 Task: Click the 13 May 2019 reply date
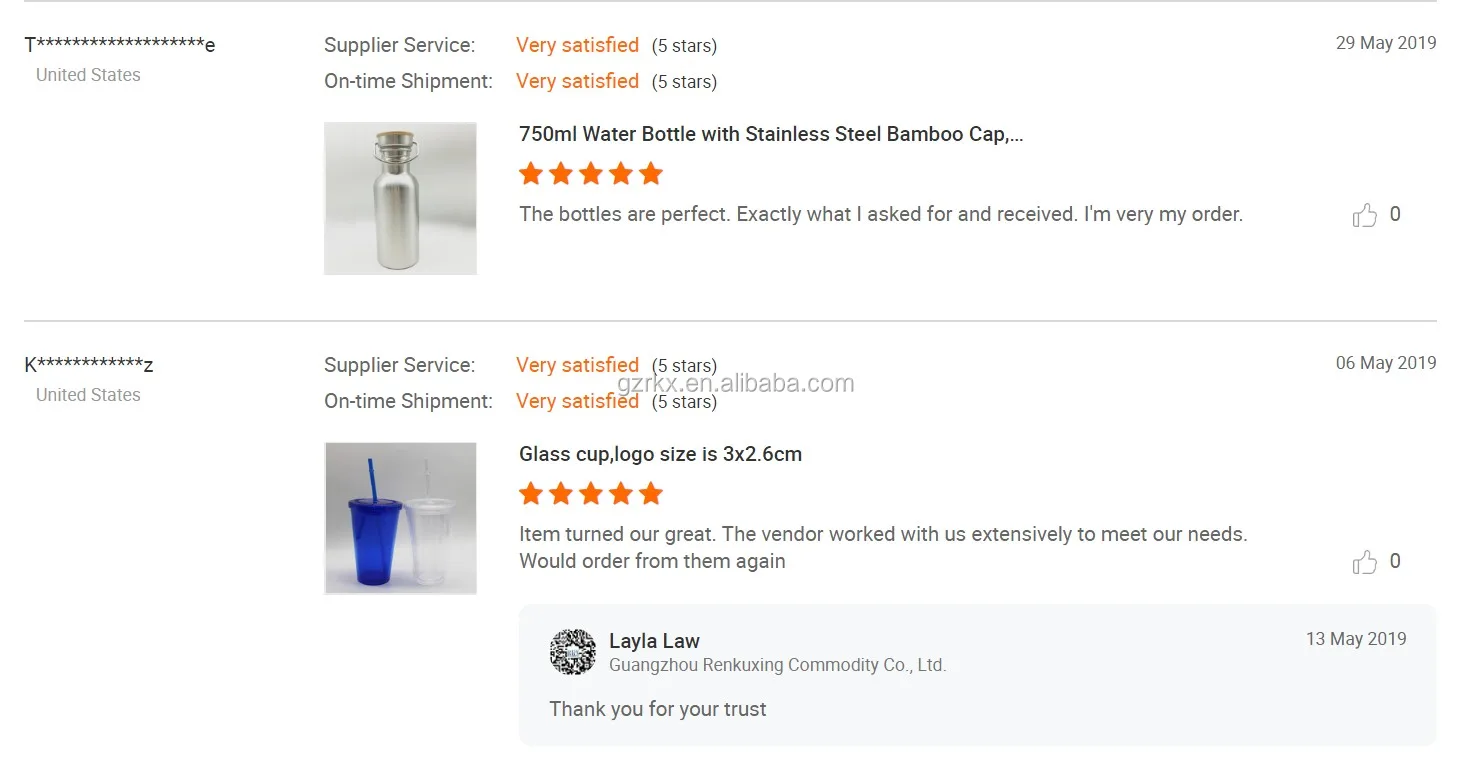(1355, 639)
